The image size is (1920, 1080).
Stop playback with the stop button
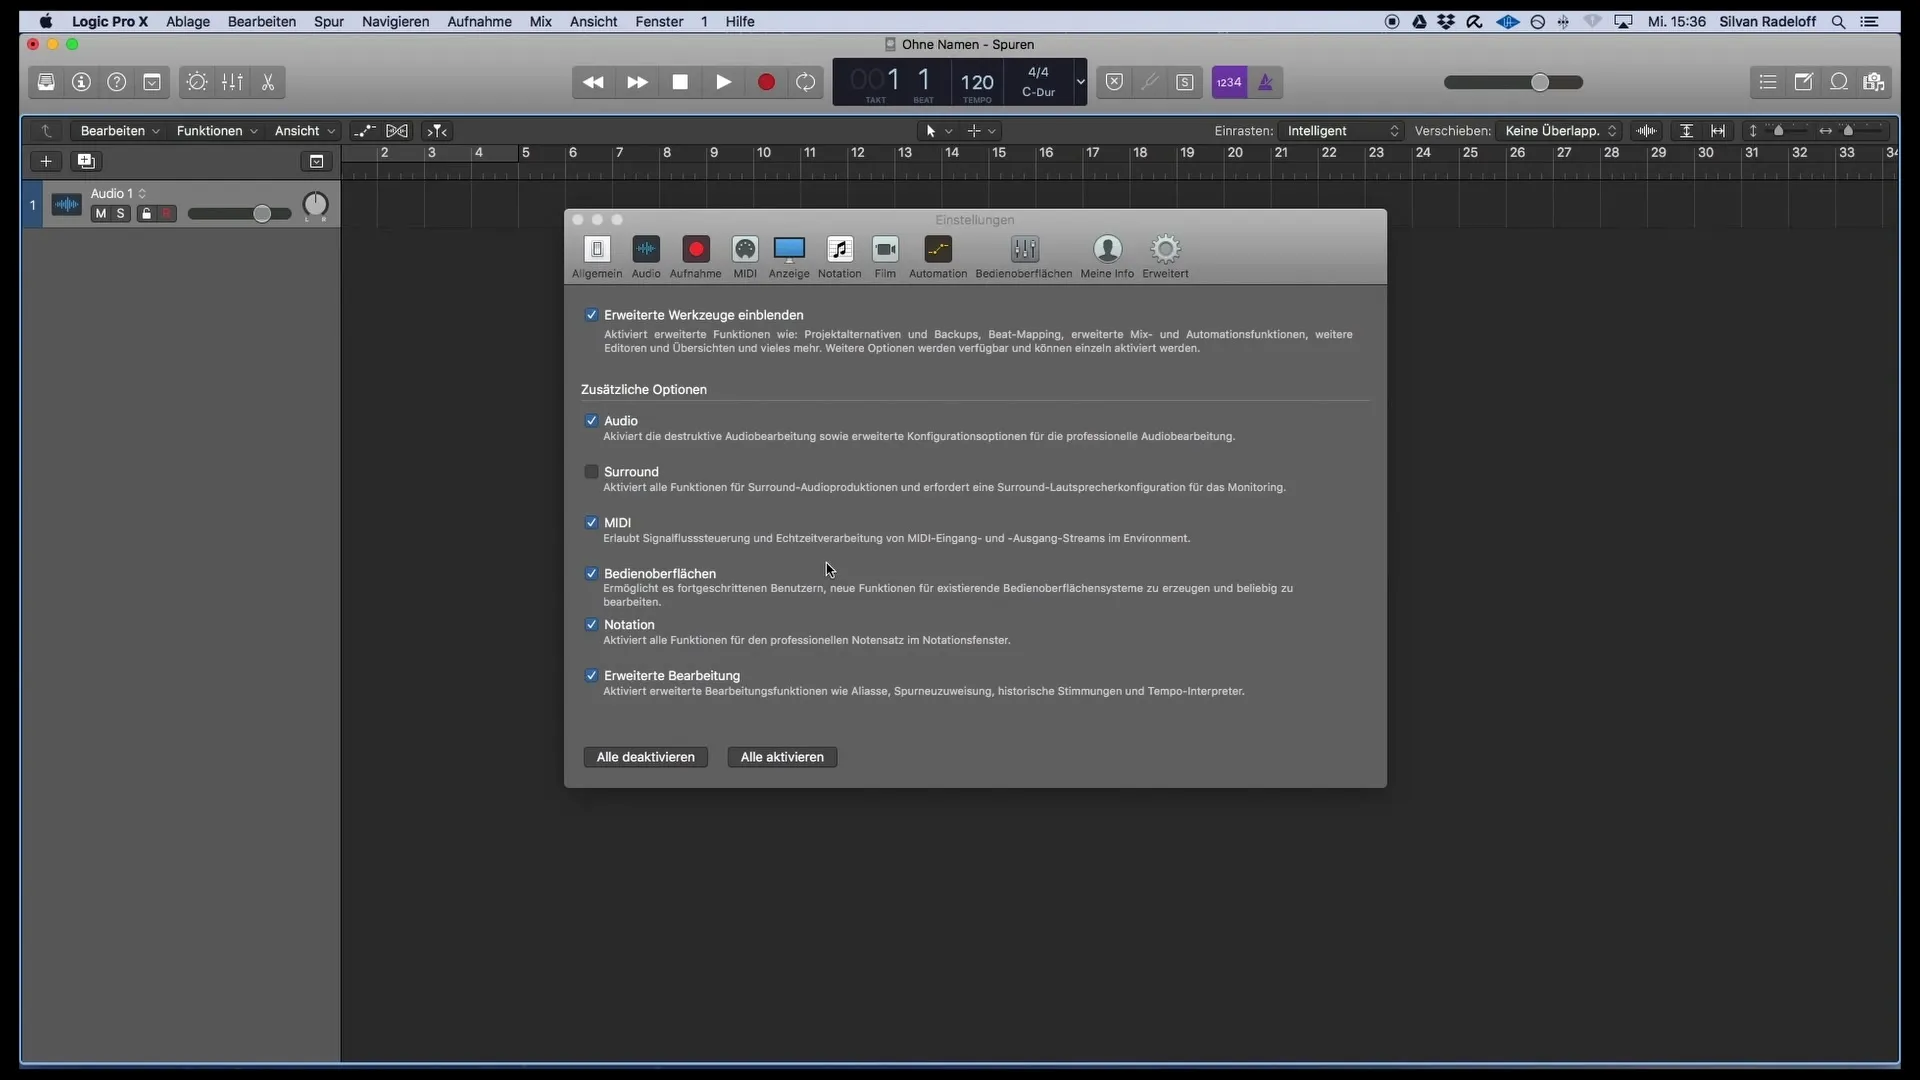click(680, 82)
